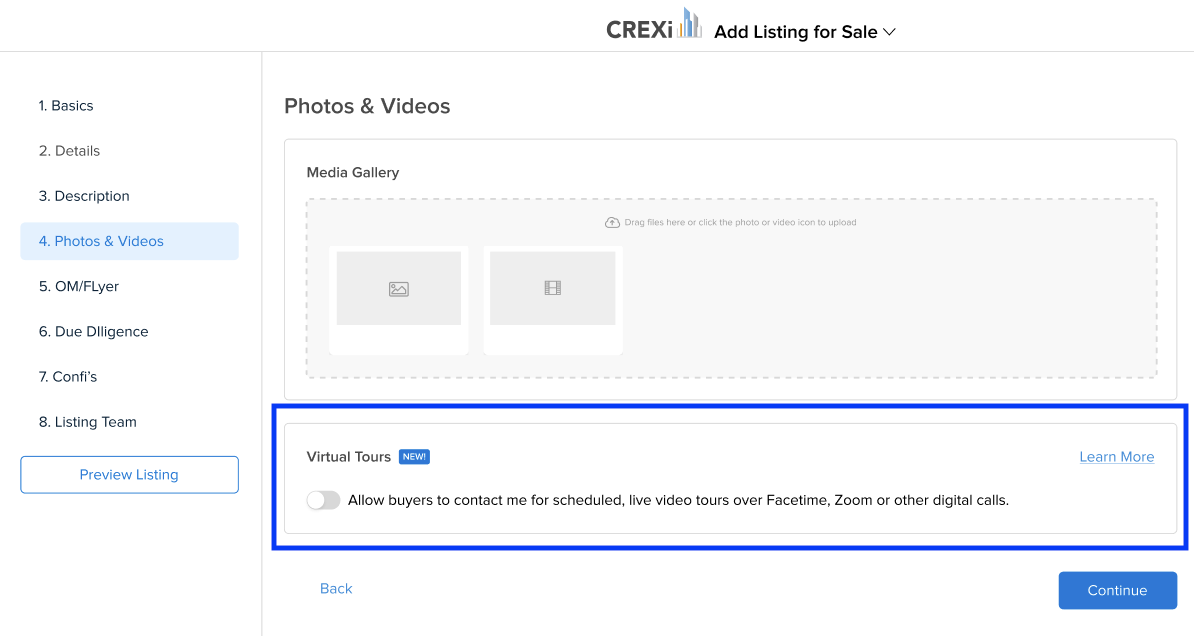The image size is (1194, 636).
Task: Open the 7. Confi's step
Action: (68, 377)
